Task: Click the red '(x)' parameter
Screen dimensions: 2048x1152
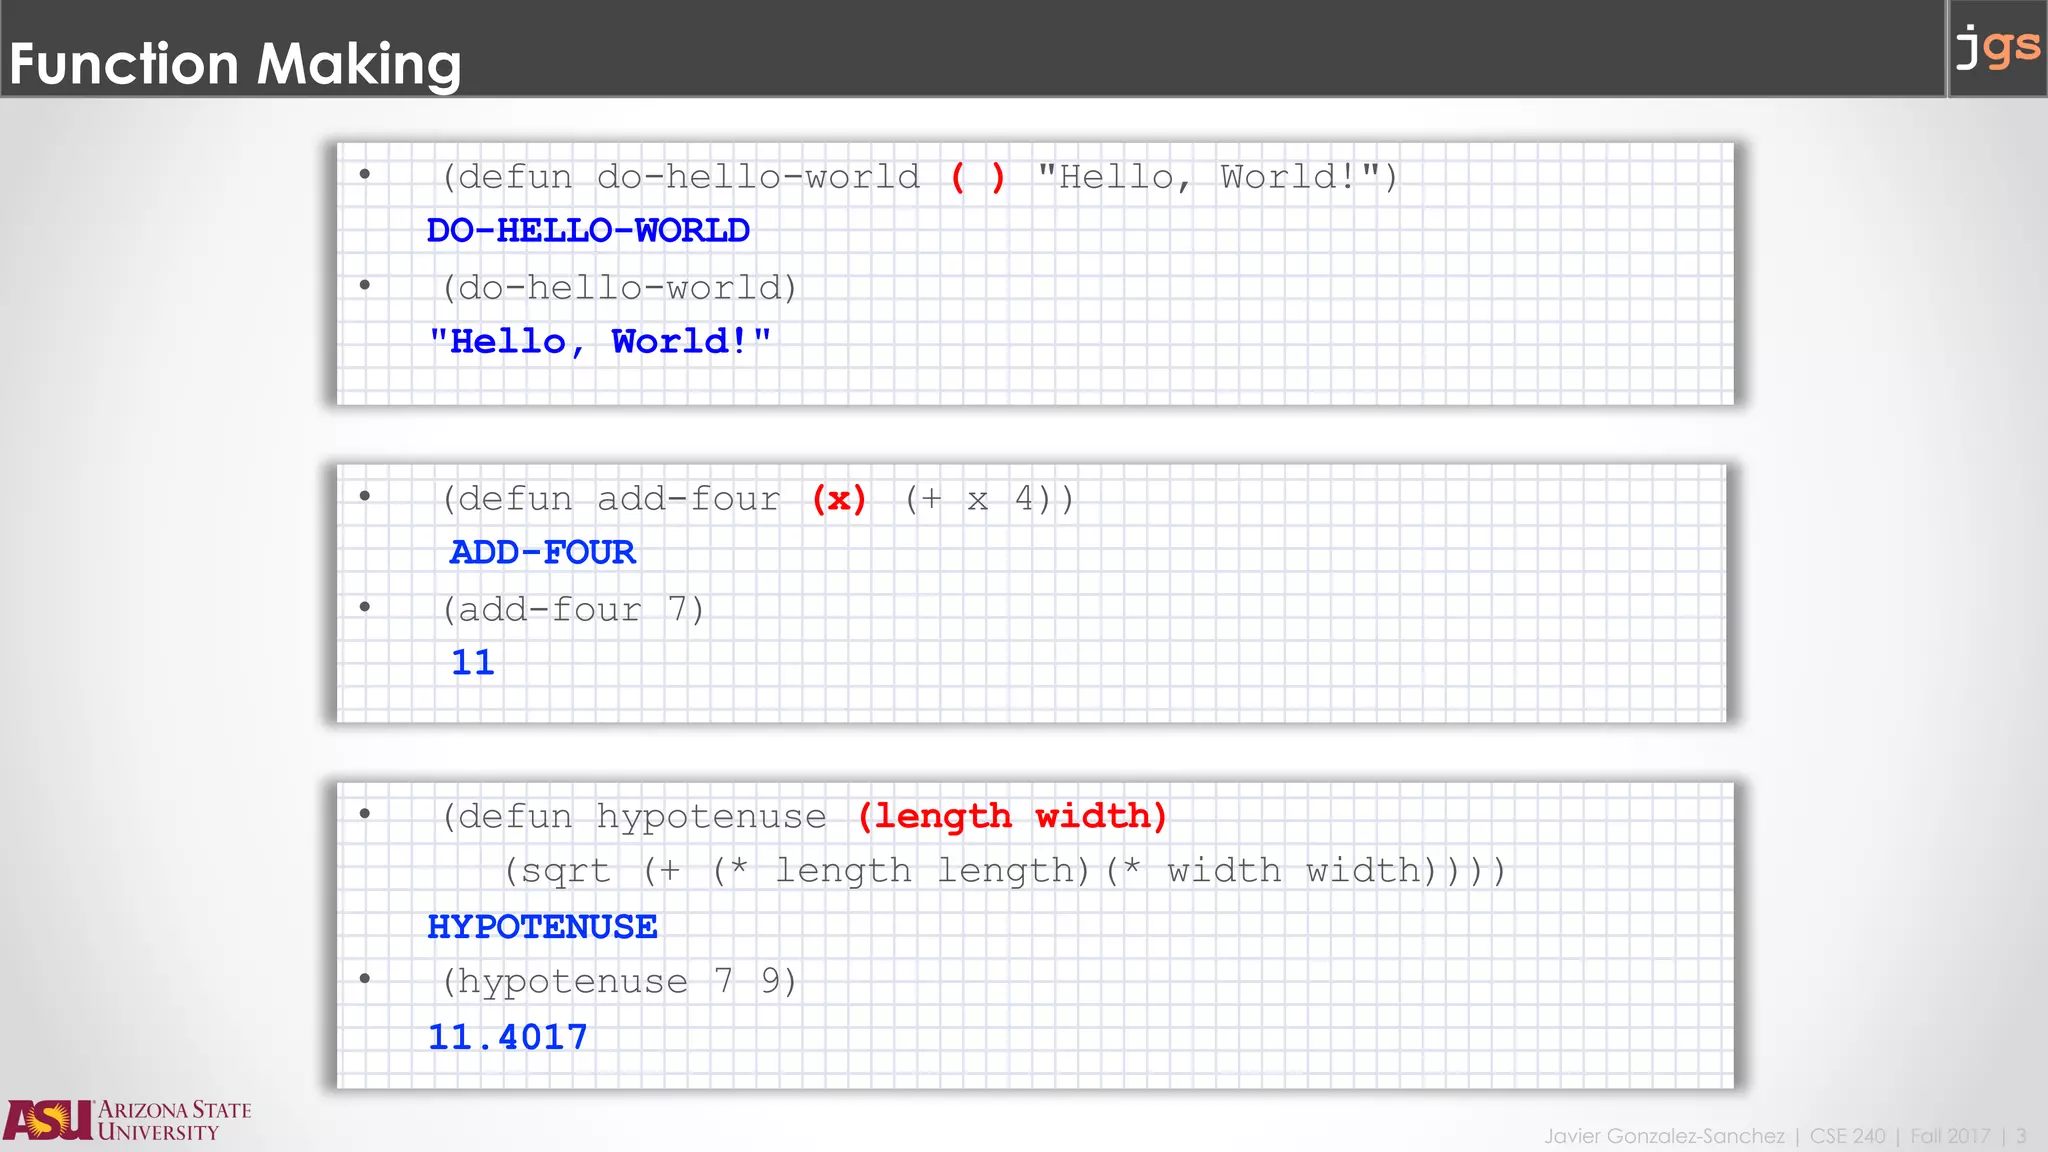Action: coord(839,498)
